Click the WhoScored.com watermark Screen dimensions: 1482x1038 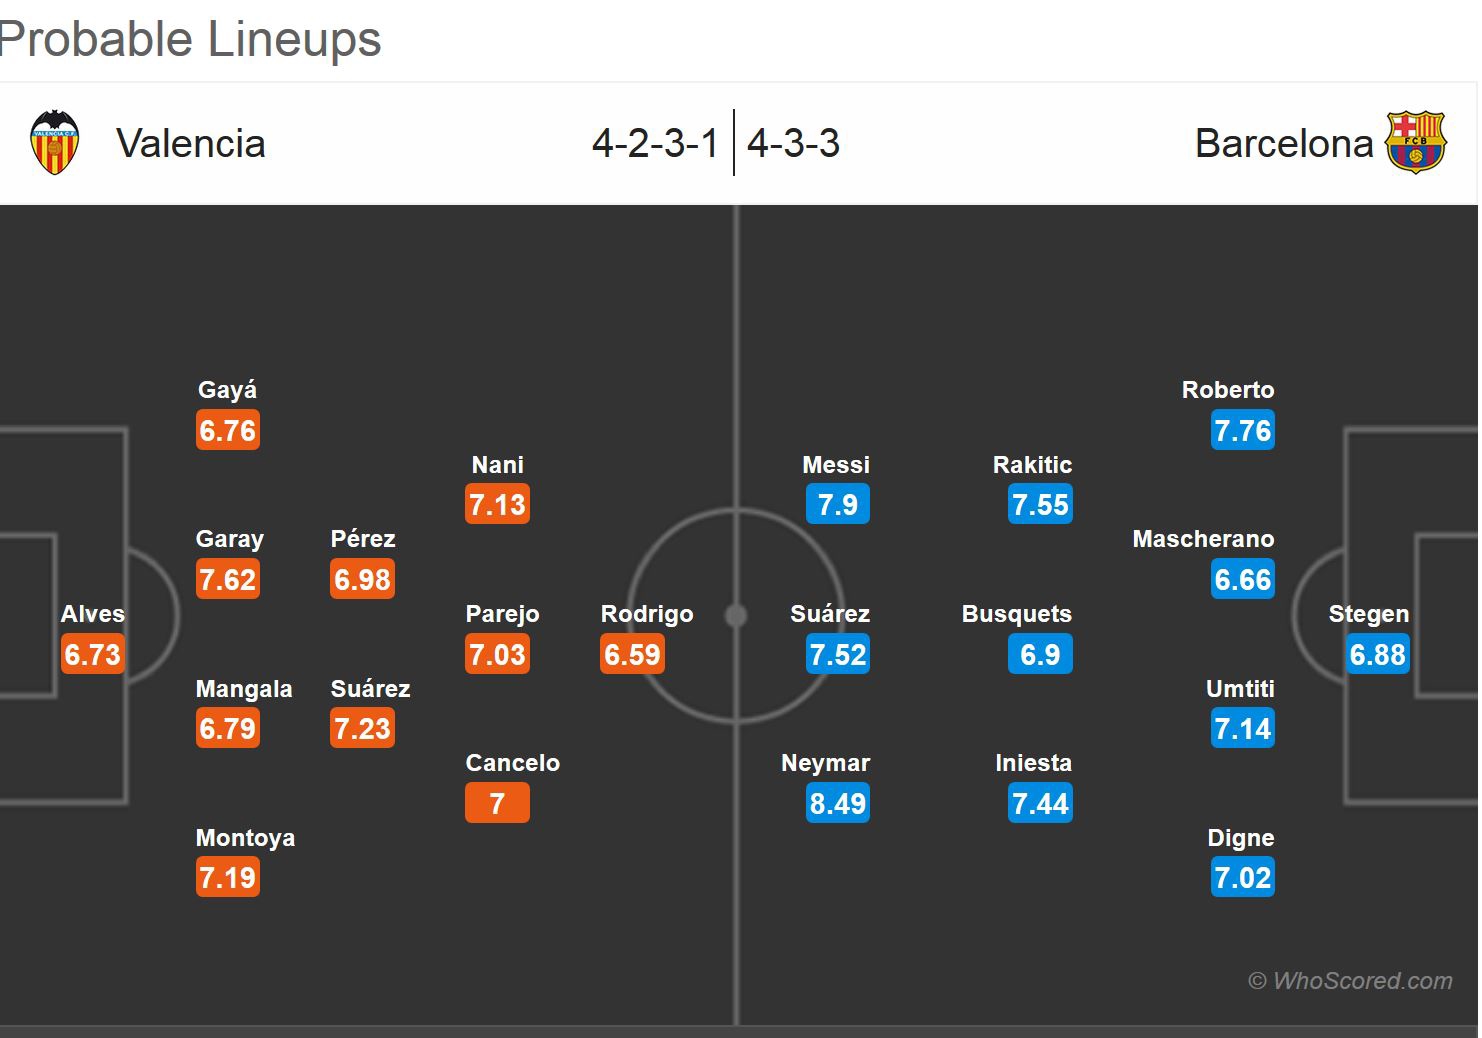point(1350,981)
